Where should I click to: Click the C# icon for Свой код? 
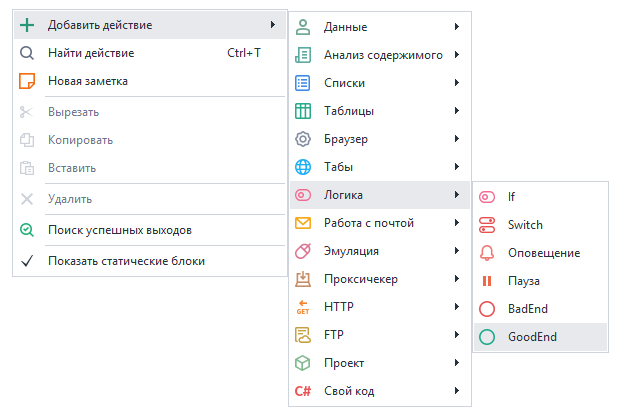(x=303, y=391)
